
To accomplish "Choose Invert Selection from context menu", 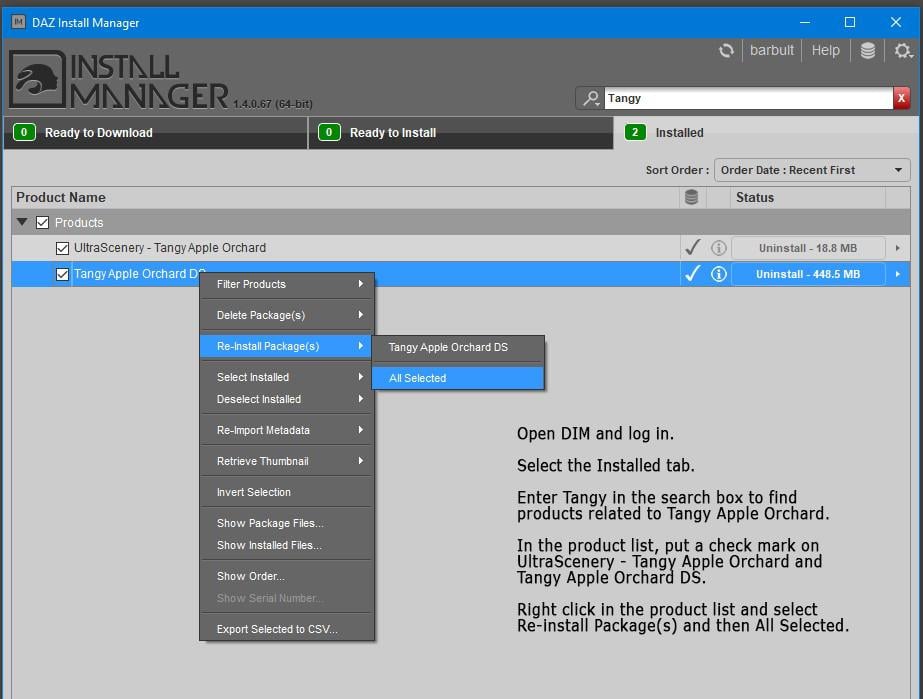I will (x=287, y=492).
